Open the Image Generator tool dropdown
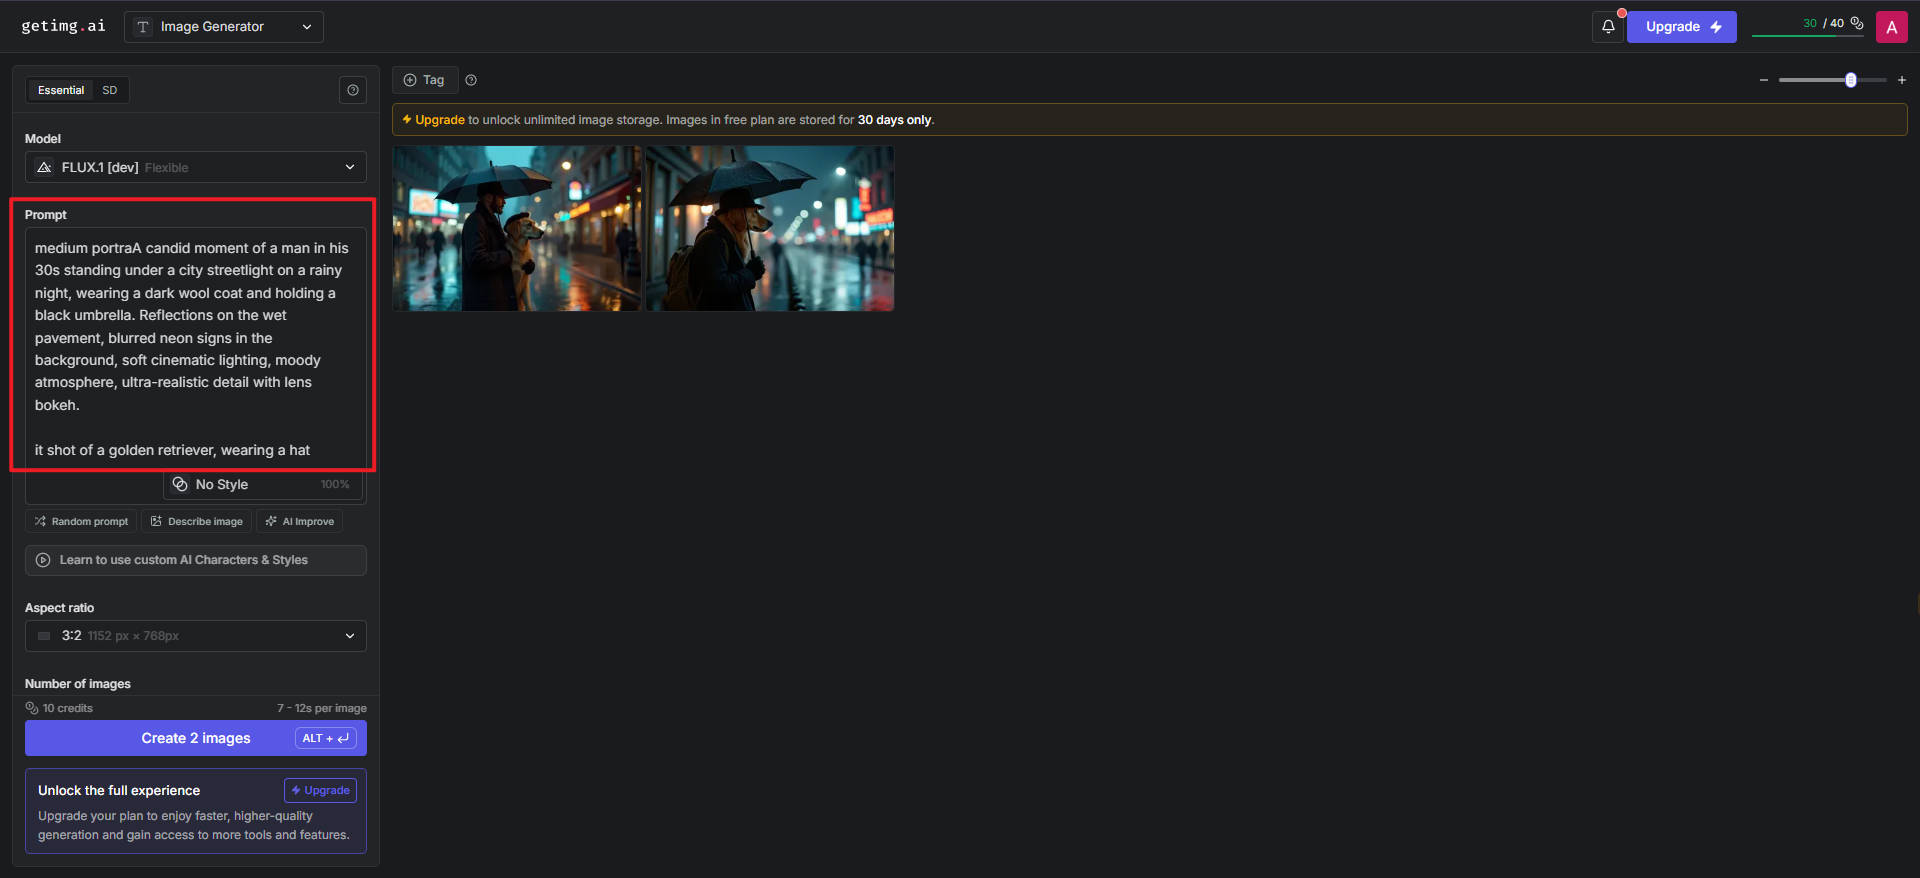The height and width of the screenshot is (878, 1920). [x=224, y=27]
